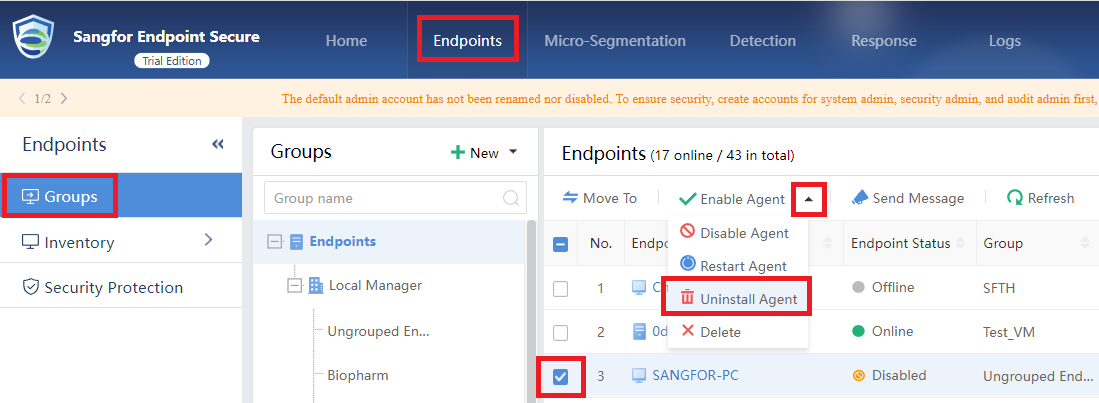Check the checkbox for endpoint row 1
Viewport: 1099px width, 403px height.
[x=561, y=289]
